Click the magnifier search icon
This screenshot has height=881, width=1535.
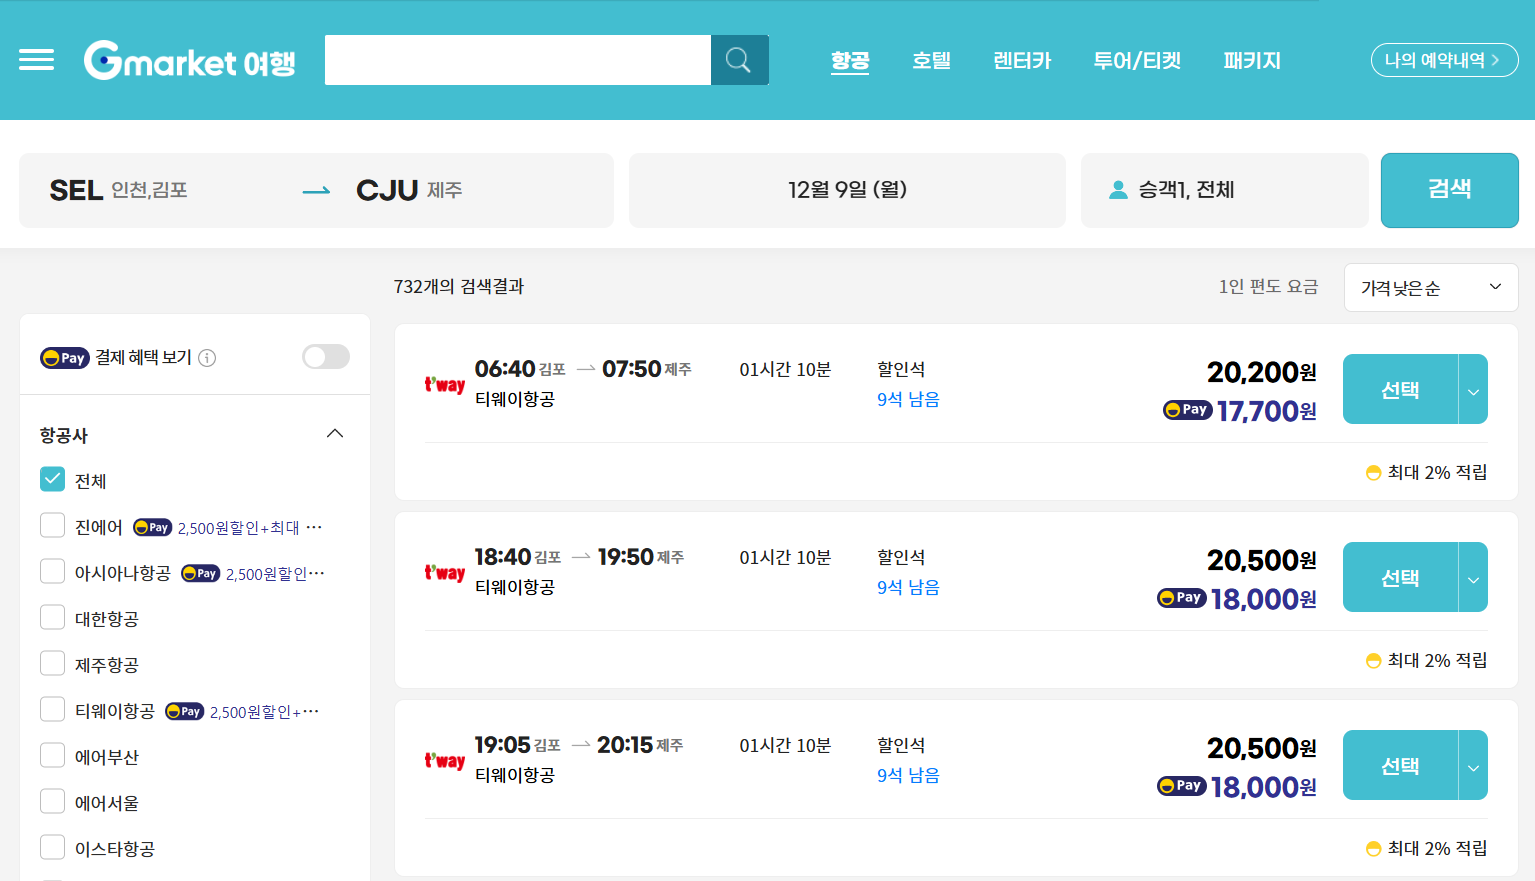(x=739, y=60)
